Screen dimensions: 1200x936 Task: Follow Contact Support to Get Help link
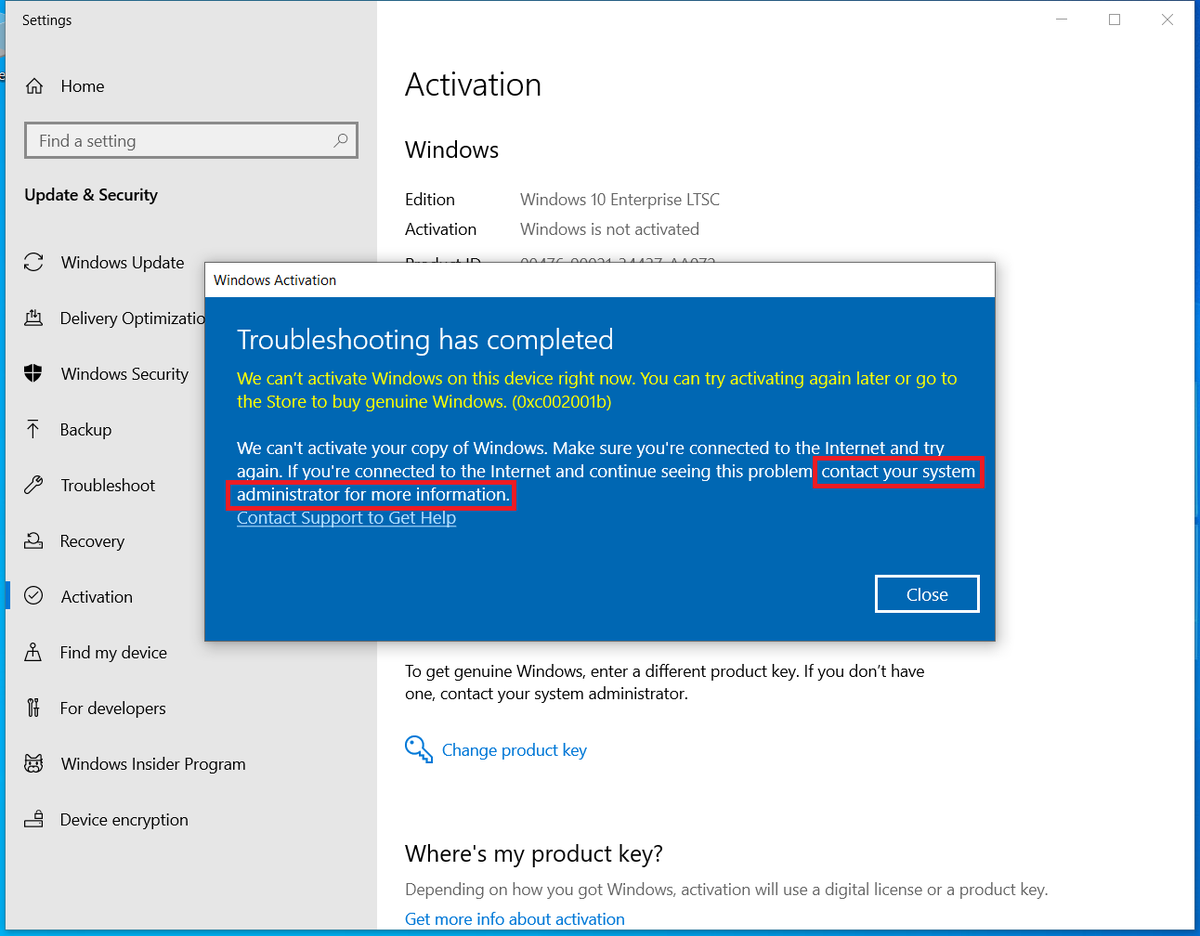click(346, 518)
